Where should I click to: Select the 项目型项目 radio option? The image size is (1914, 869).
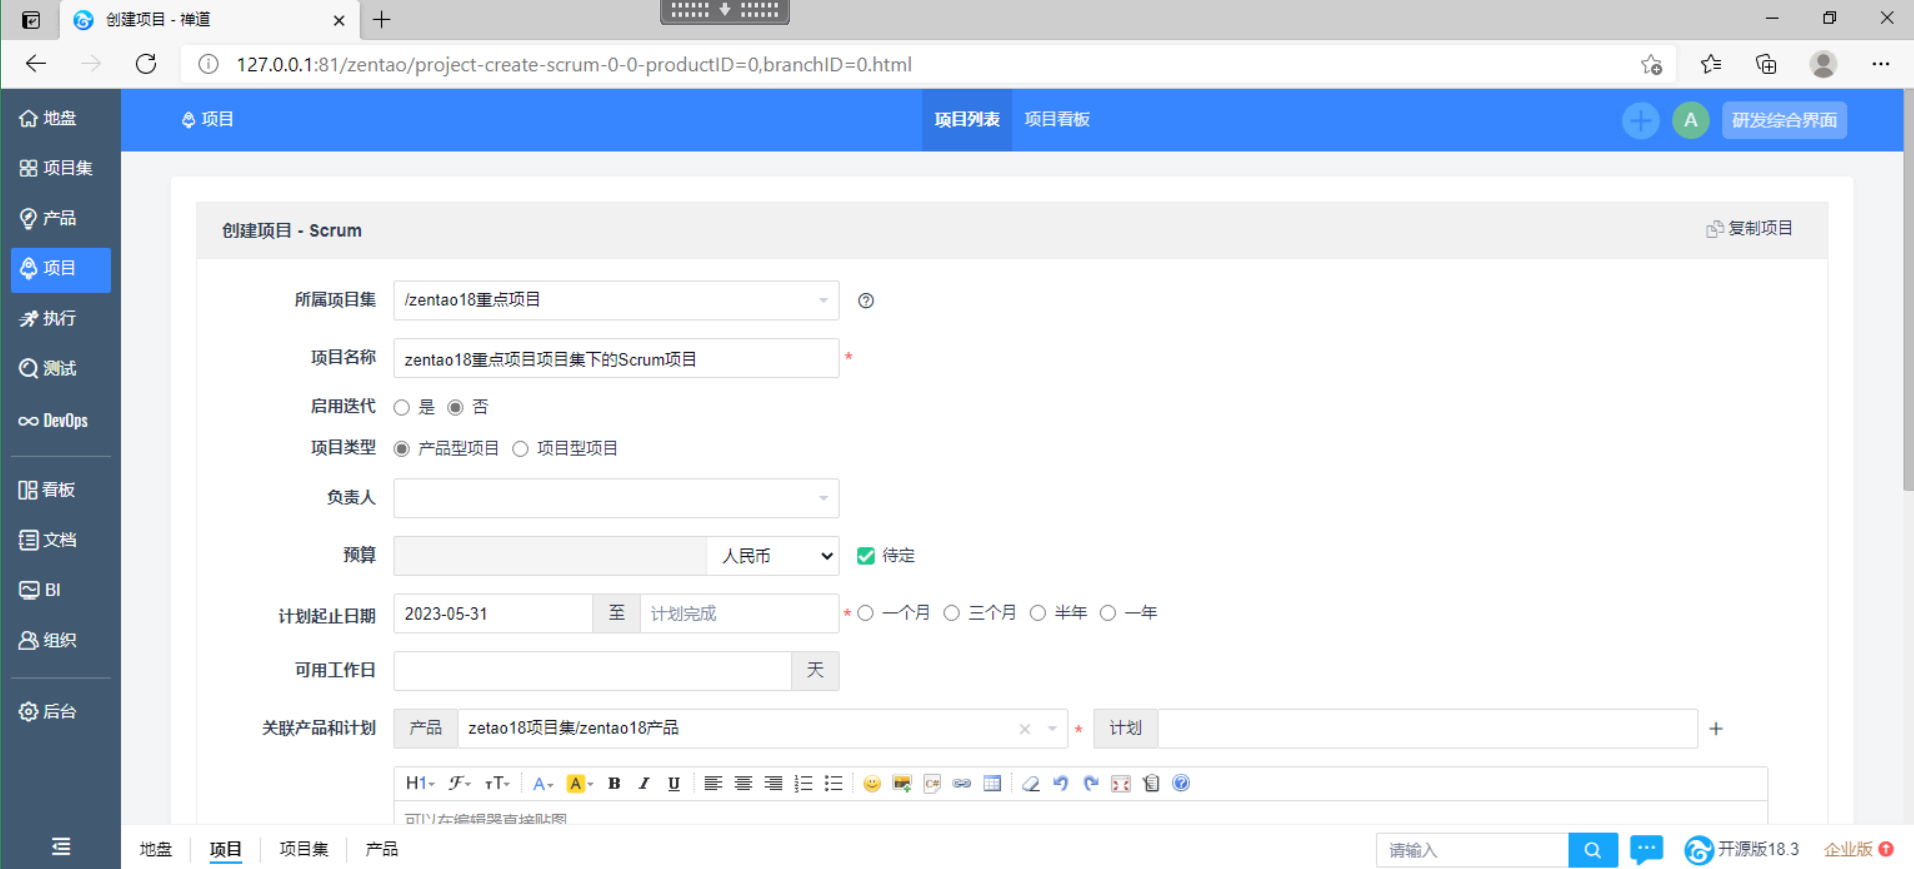tap(521, 449)
